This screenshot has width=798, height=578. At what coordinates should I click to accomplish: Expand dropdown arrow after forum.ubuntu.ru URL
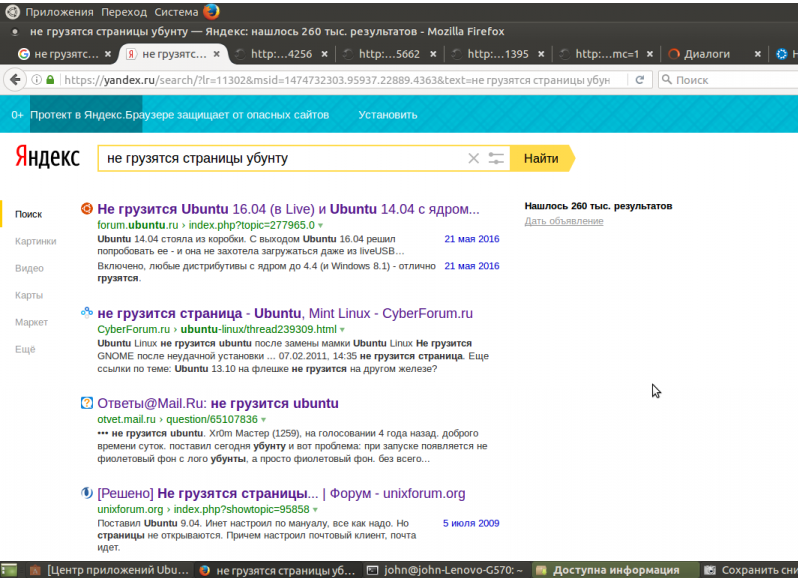click(321, 225)
